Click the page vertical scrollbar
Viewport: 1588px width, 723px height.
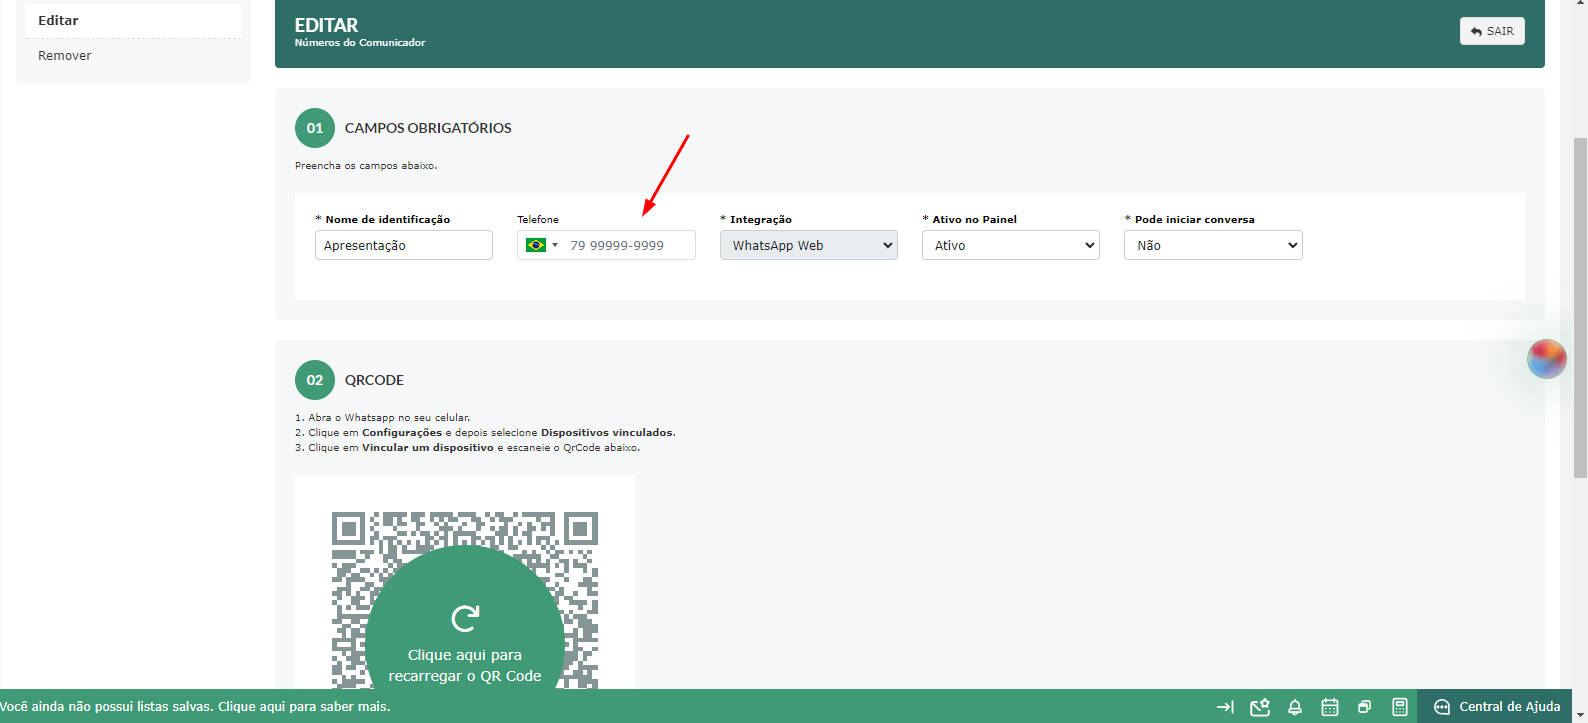pyautogui.click(x=1580, y=308)
